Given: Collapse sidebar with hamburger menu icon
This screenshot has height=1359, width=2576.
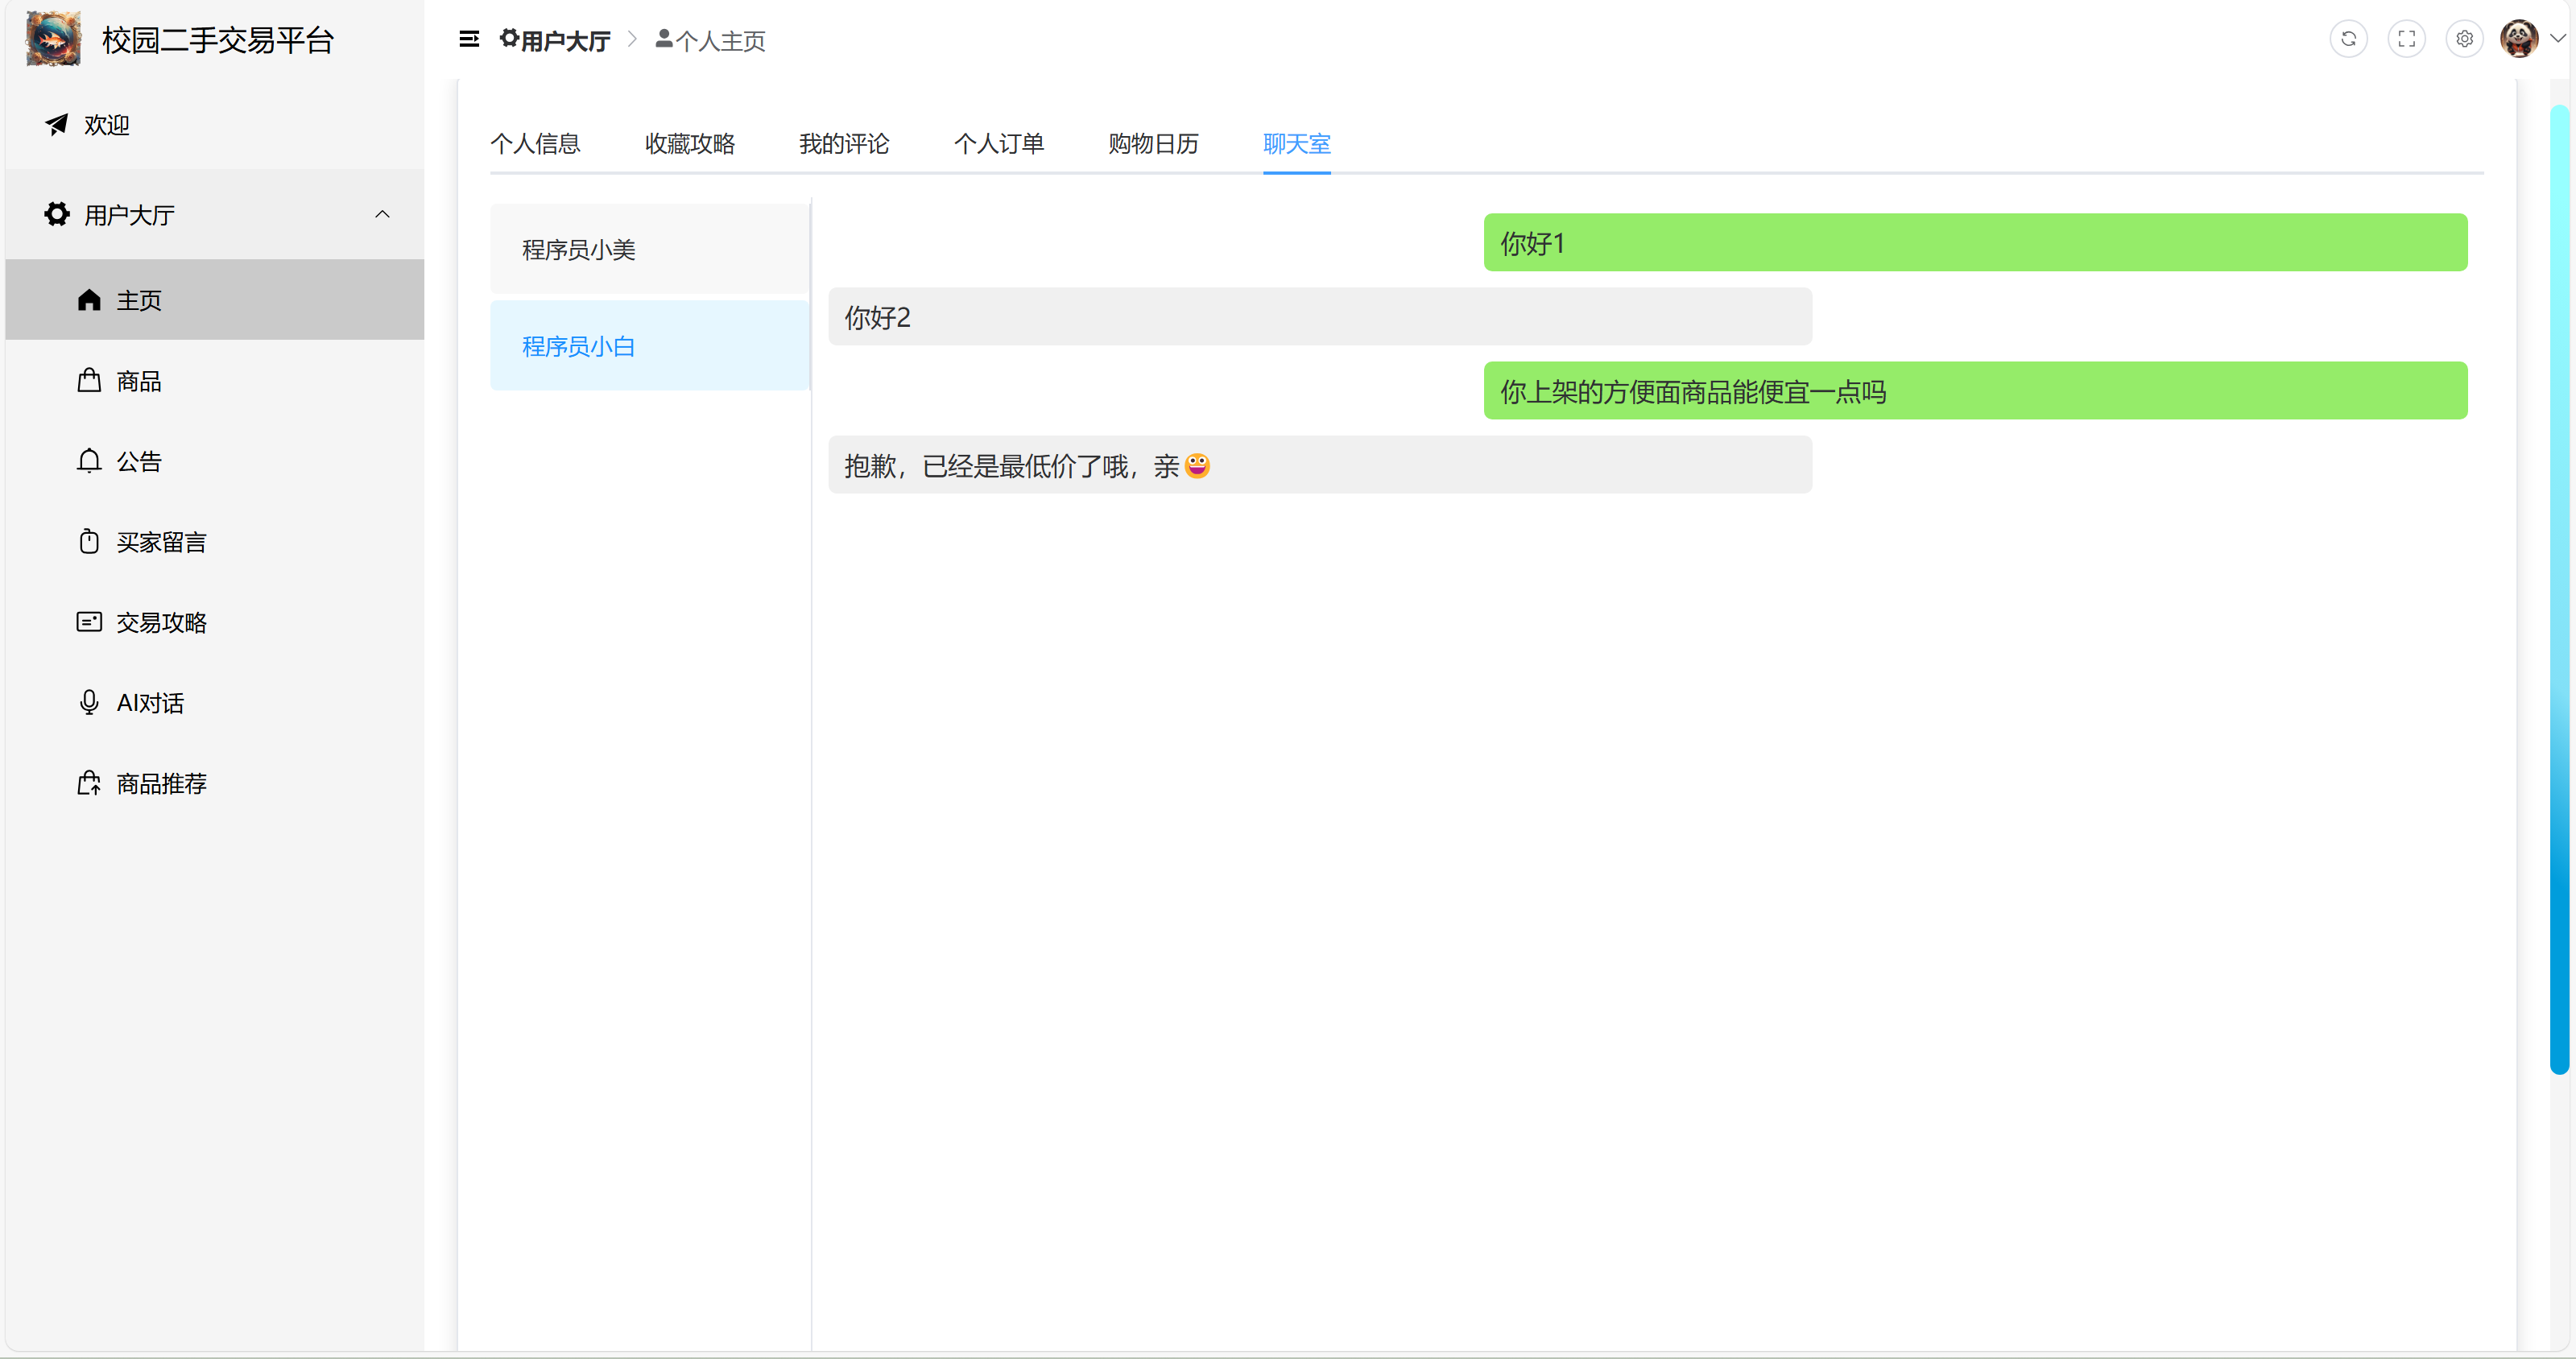Looking at the screenshot, I should point(468,39).
